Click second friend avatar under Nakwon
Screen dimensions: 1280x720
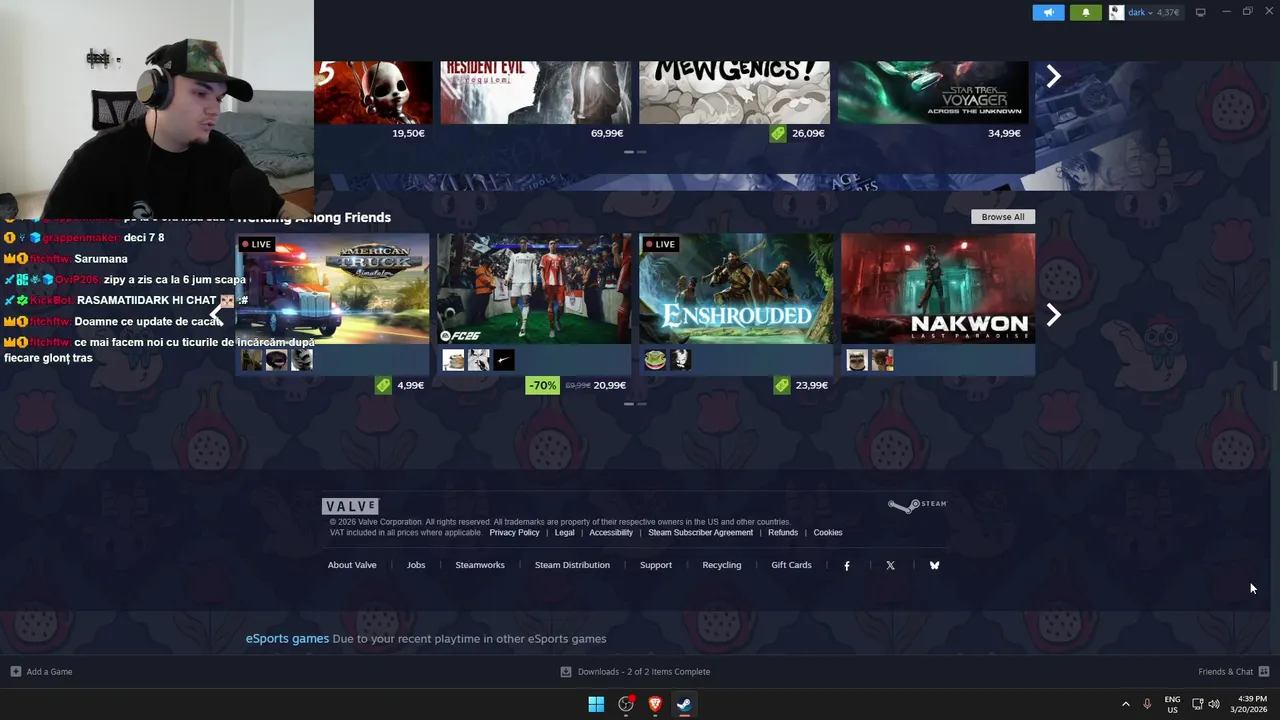(x=882, y=360)
